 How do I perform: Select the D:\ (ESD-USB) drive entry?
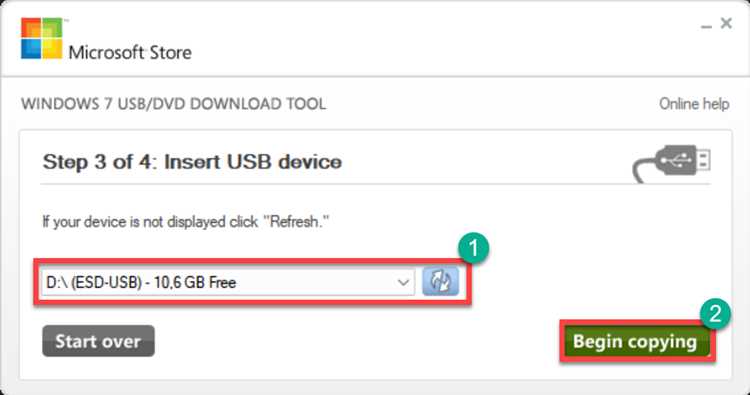tap(228, 282)
